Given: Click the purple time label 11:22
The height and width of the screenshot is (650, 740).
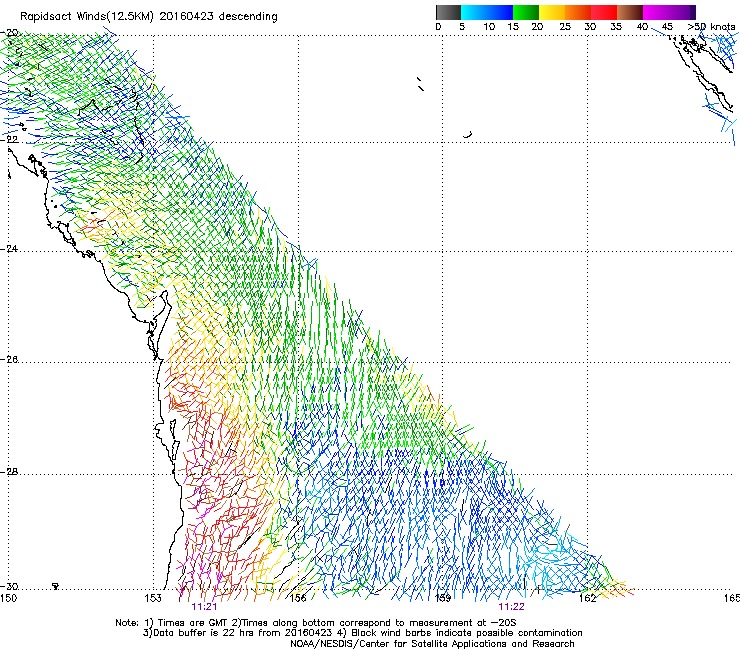Looking at the screenshot, I should pos(512,607).
